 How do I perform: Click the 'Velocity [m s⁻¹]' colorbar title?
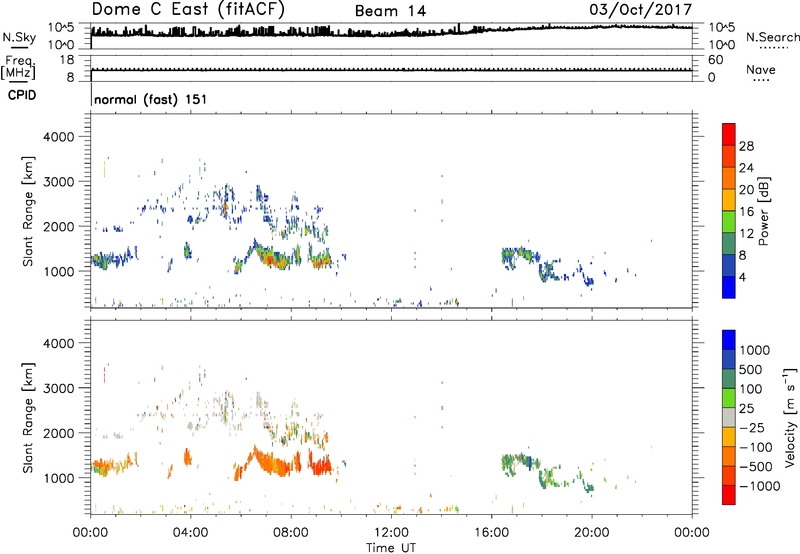[790, 417]
